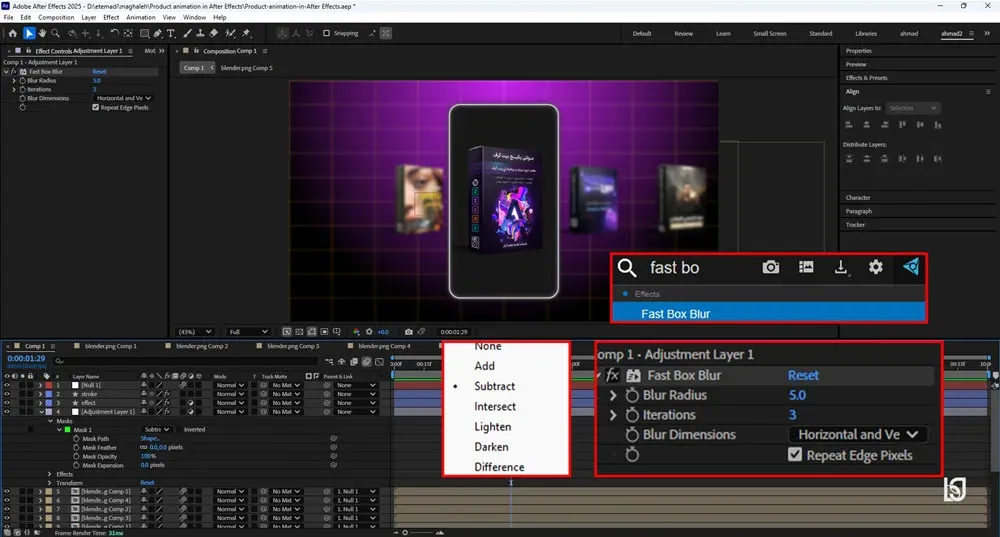This screenshot has height=537, width=1000.
Task: Click the Home icon in the toolbar
Action: [x=13, y=33]
